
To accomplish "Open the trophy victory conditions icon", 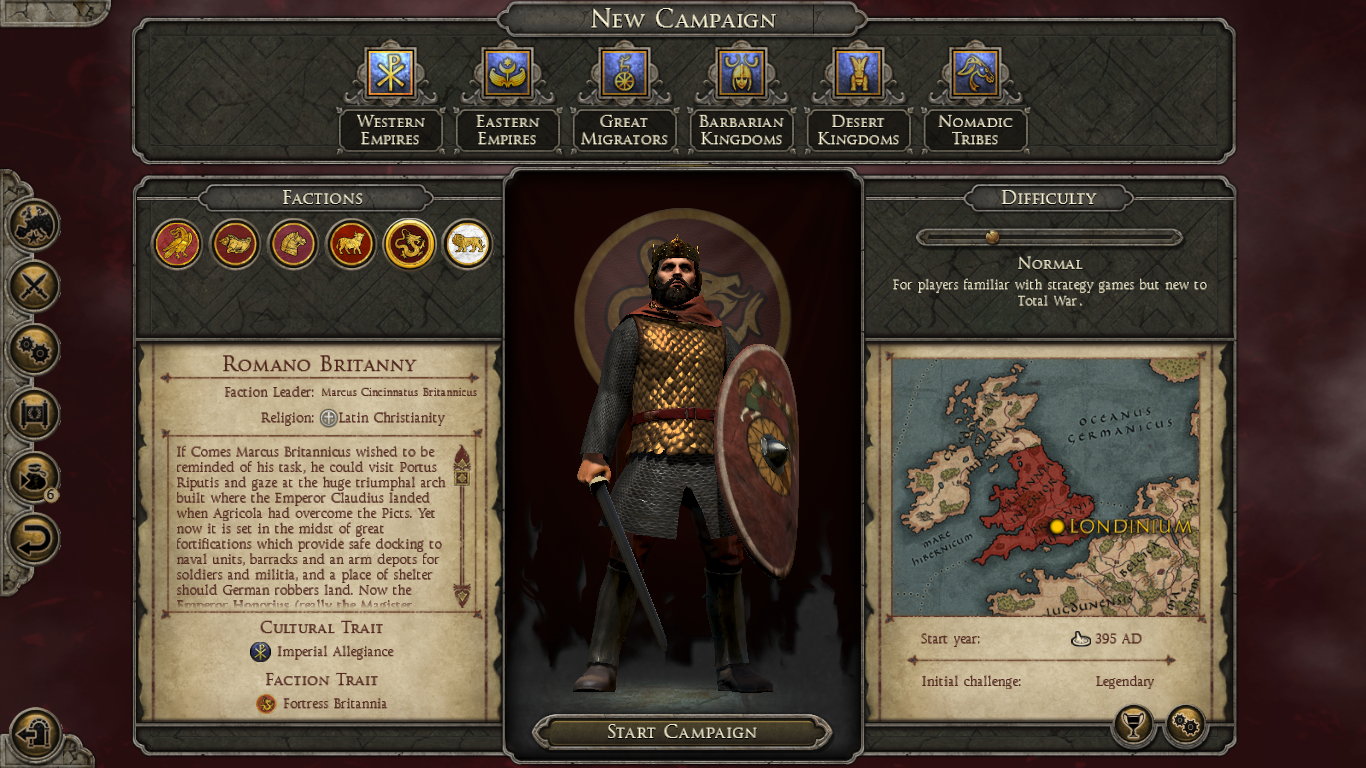I will pos(1133,726).
